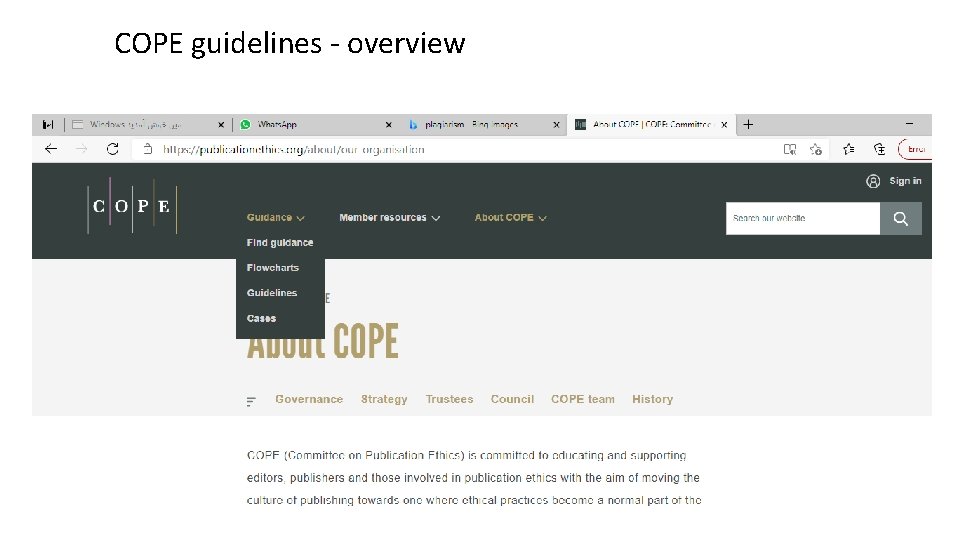Viewport: 960px width, 540px height.
Task: Click the browser forward arrow
Action: (x=81, y=149)
